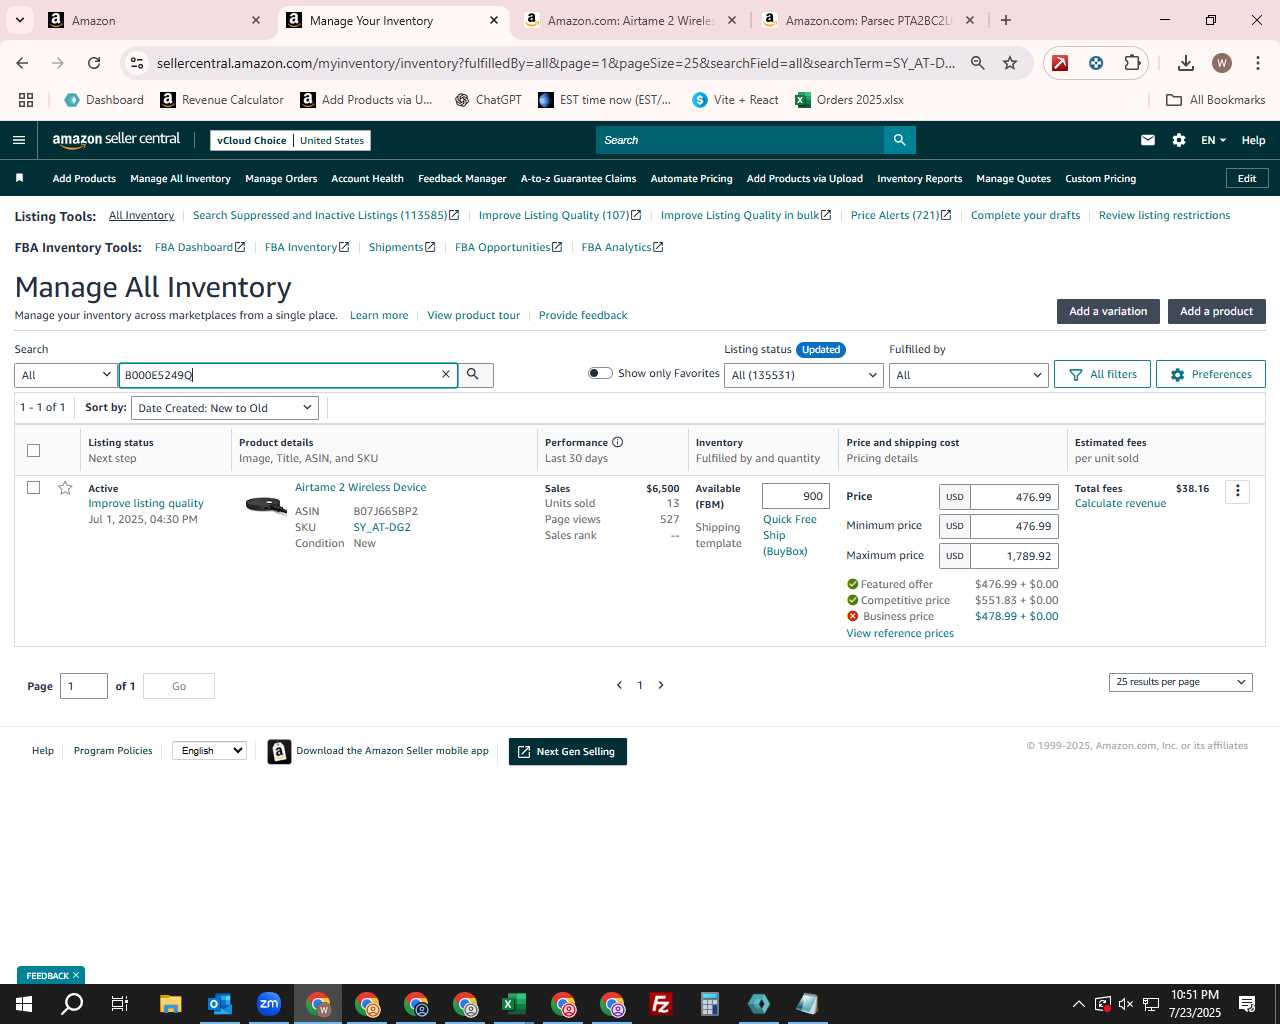The height and width of the screenshot is (1024, 1280).
Task: Open the search field All dropdown
Action: pos(65,375)
